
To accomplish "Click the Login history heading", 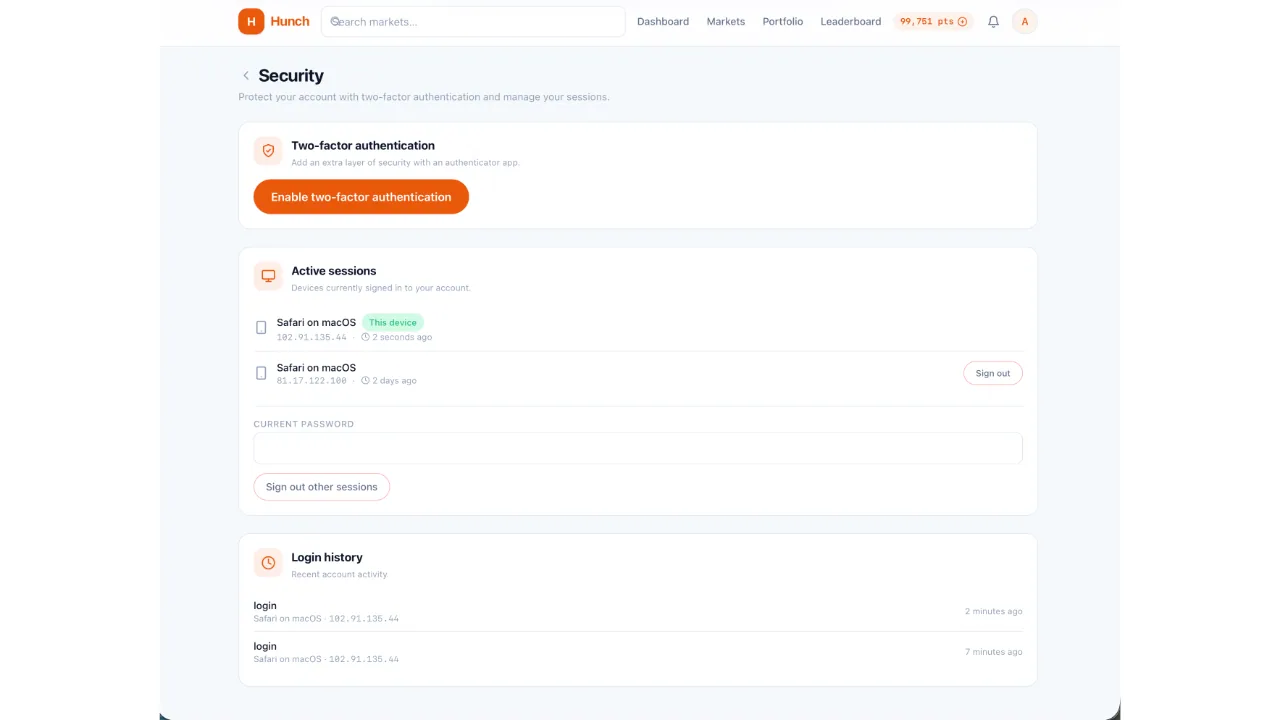I will [327, 557].
